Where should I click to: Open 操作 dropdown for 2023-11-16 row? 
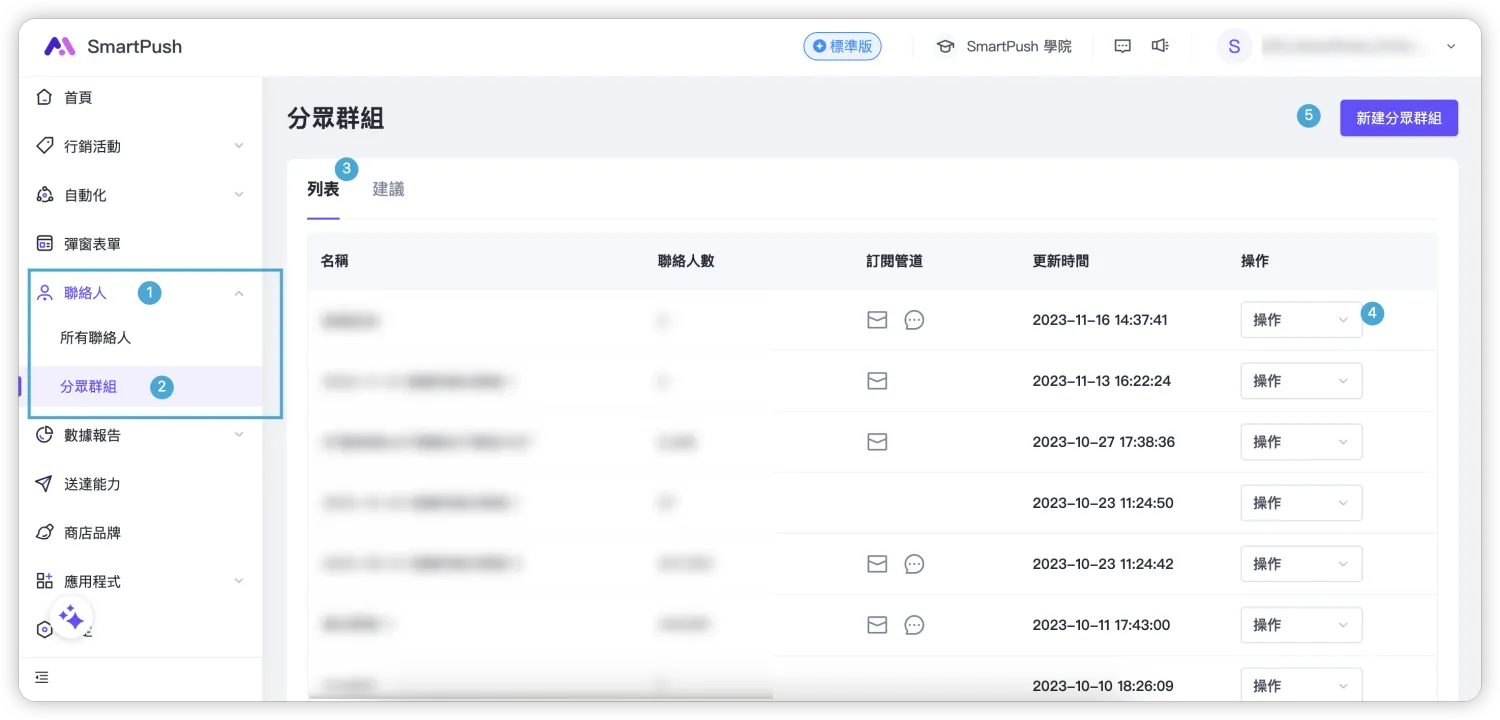click(1300, 320)
